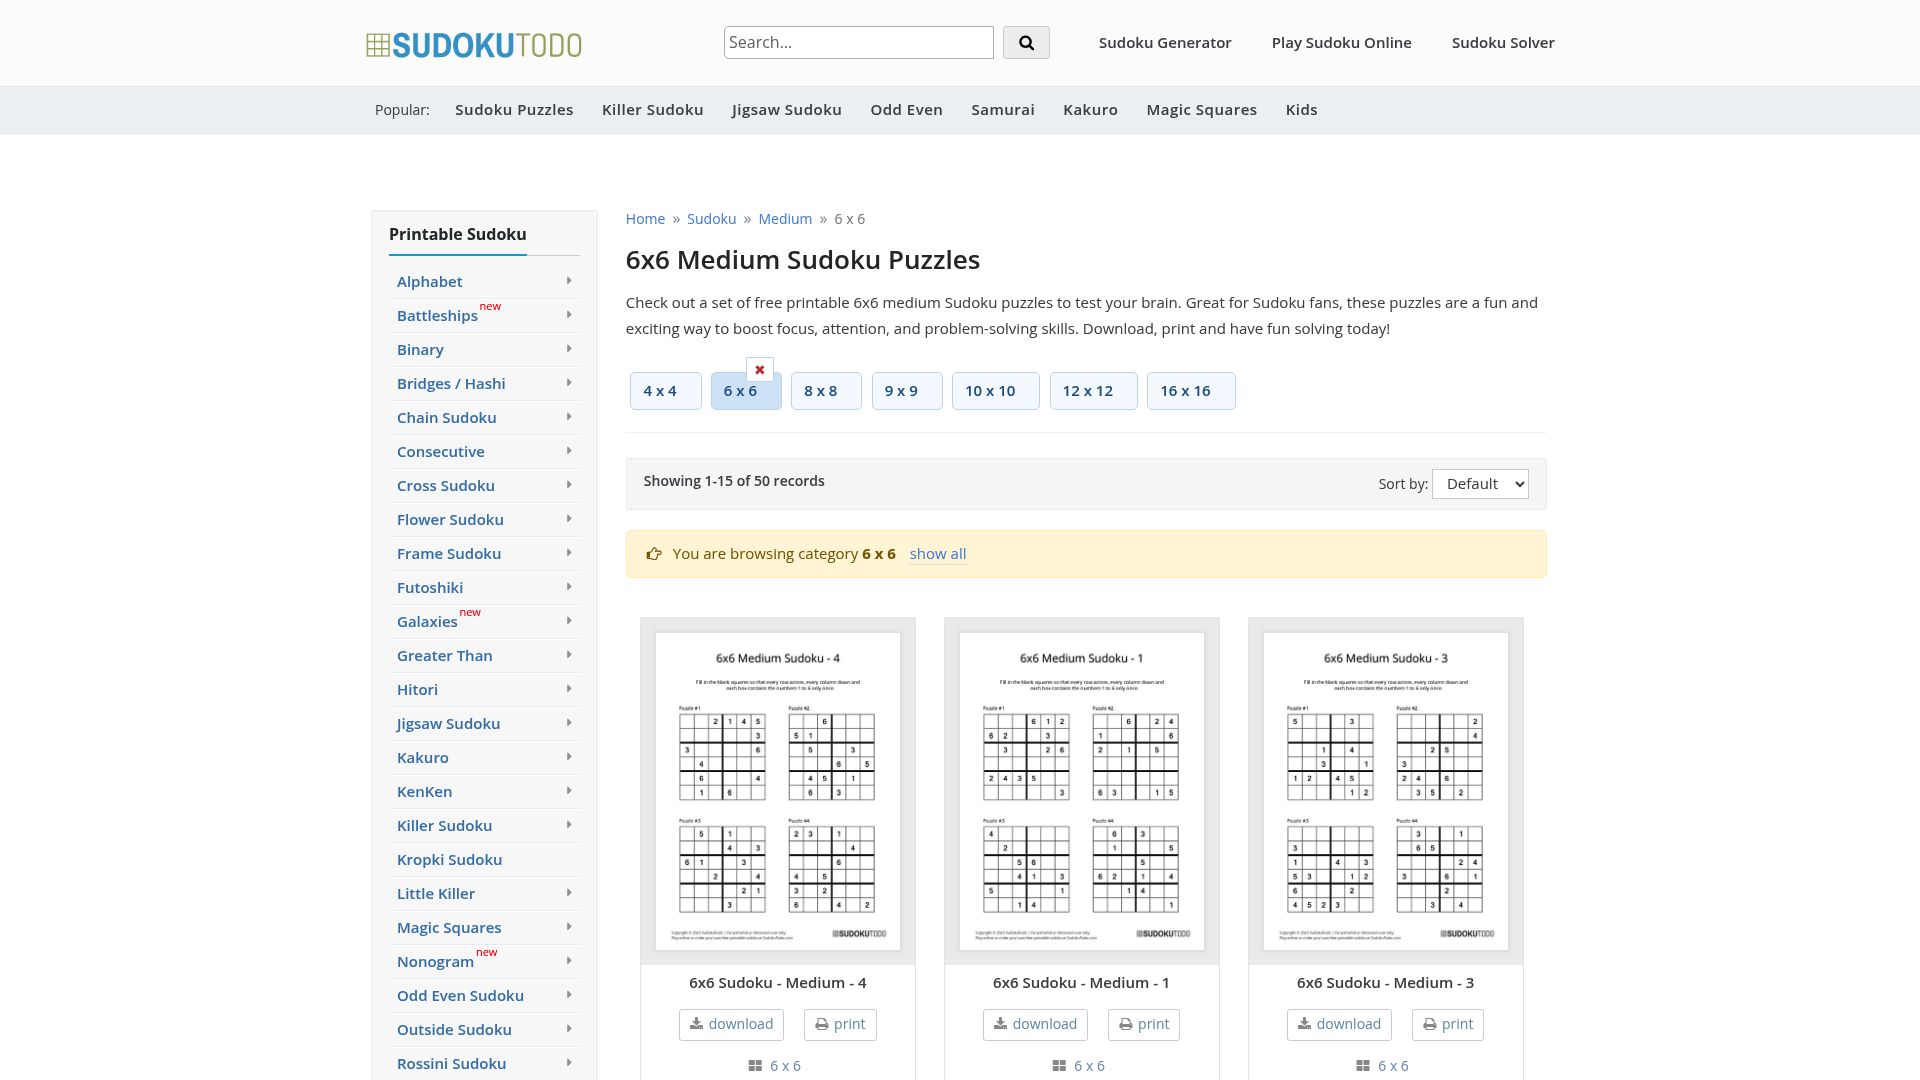Expand the Alphabet sidebar arrow
Screen dimensions: 1920x1080
click(x=569, y=281)
